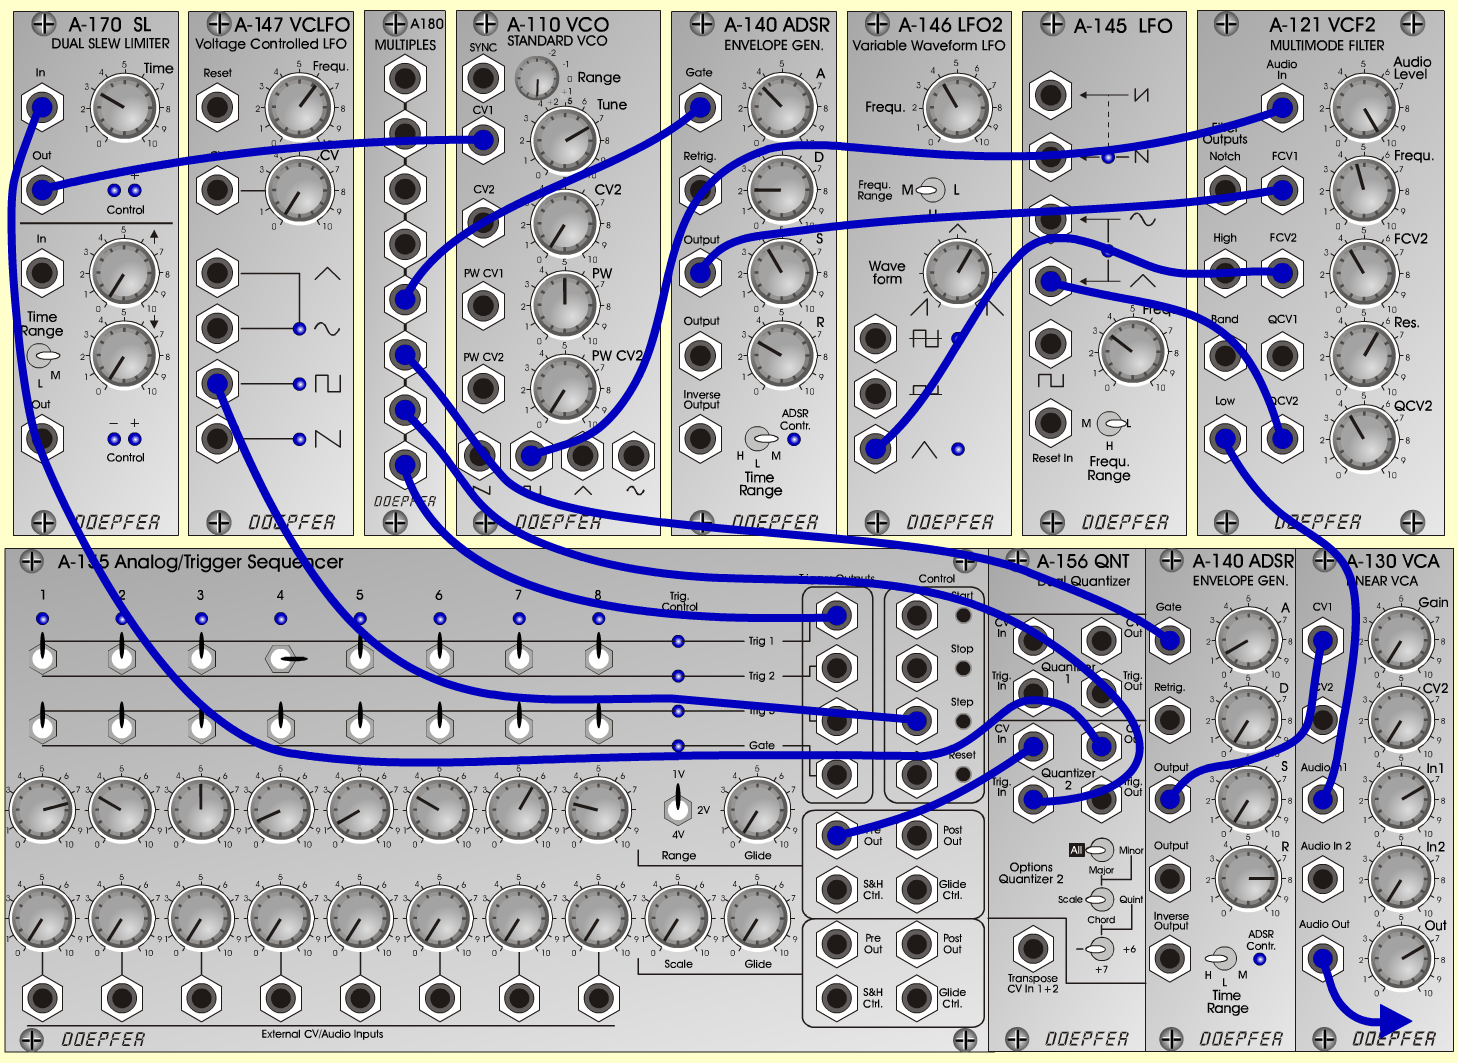Click the Audio In jack on A-121 VCF2

(1282, 107)
